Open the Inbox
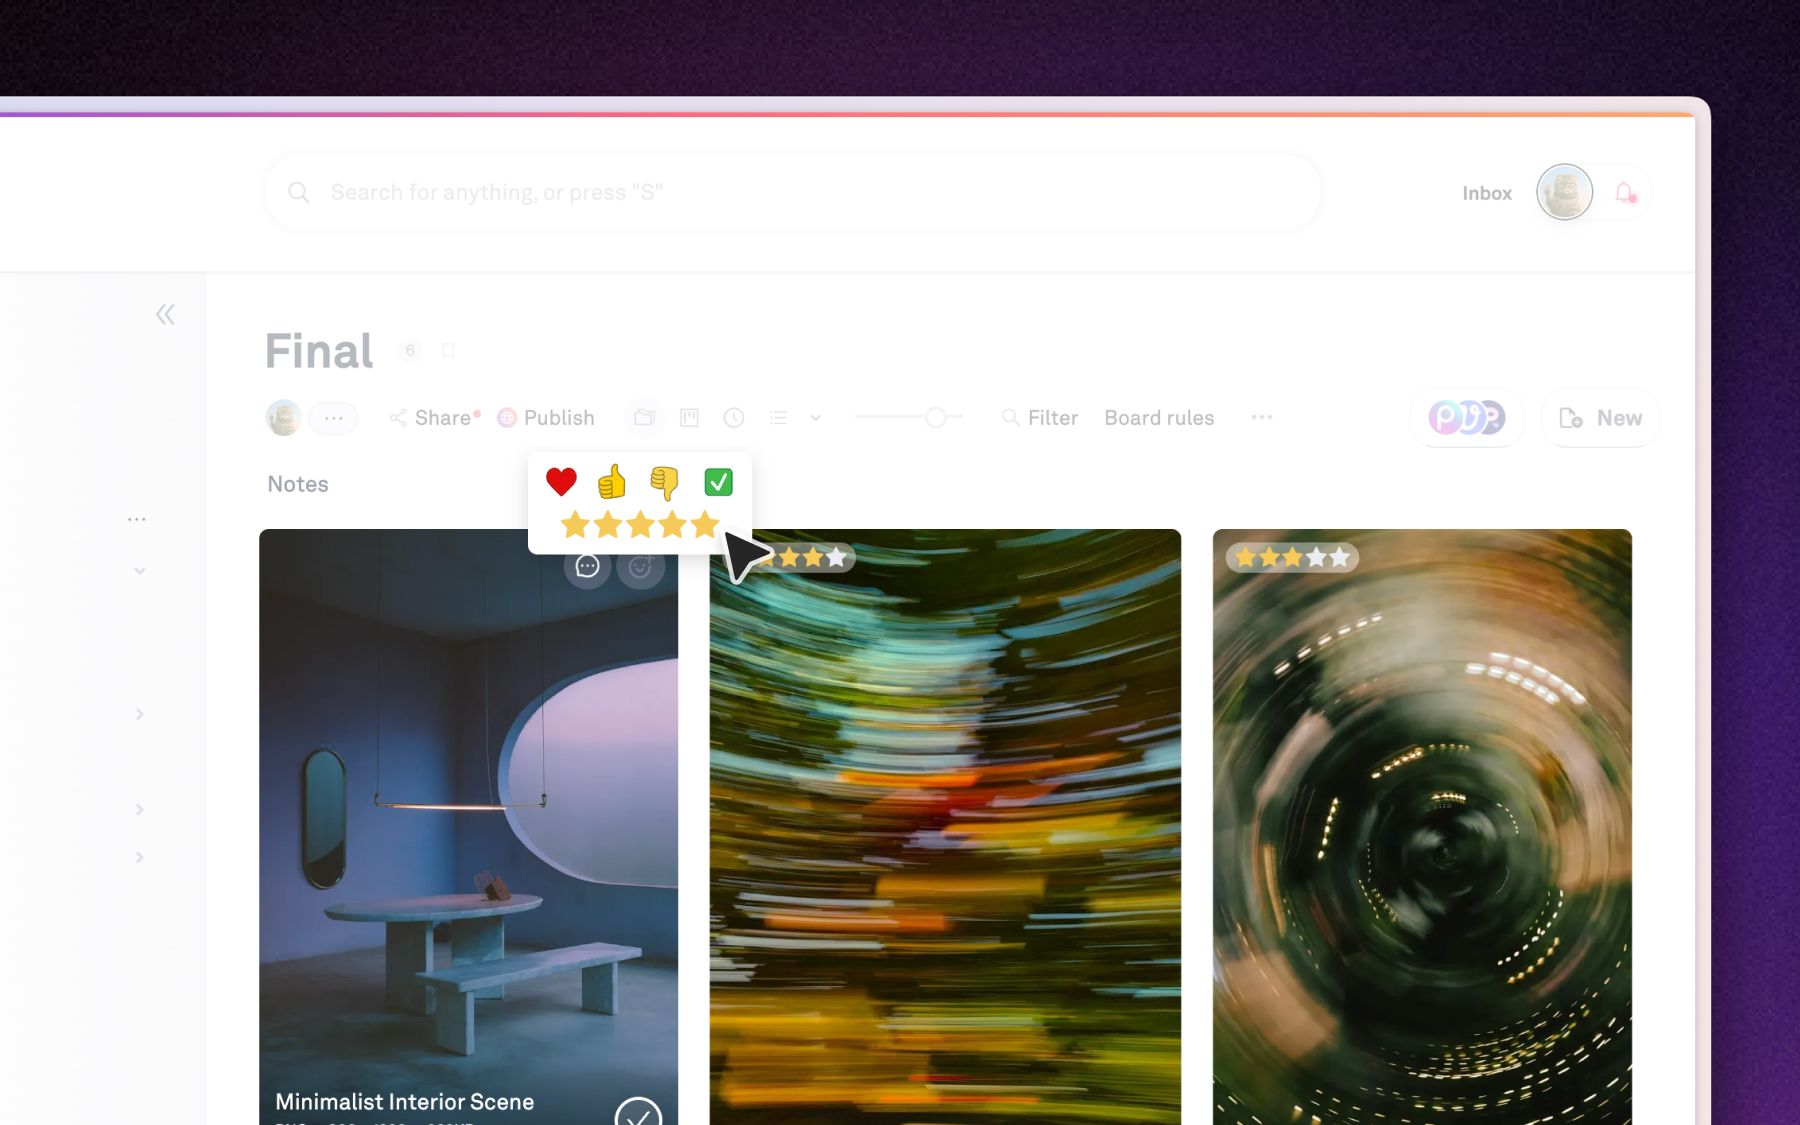Viewport: 1800px width, 1125px height. click(1487, 193)
